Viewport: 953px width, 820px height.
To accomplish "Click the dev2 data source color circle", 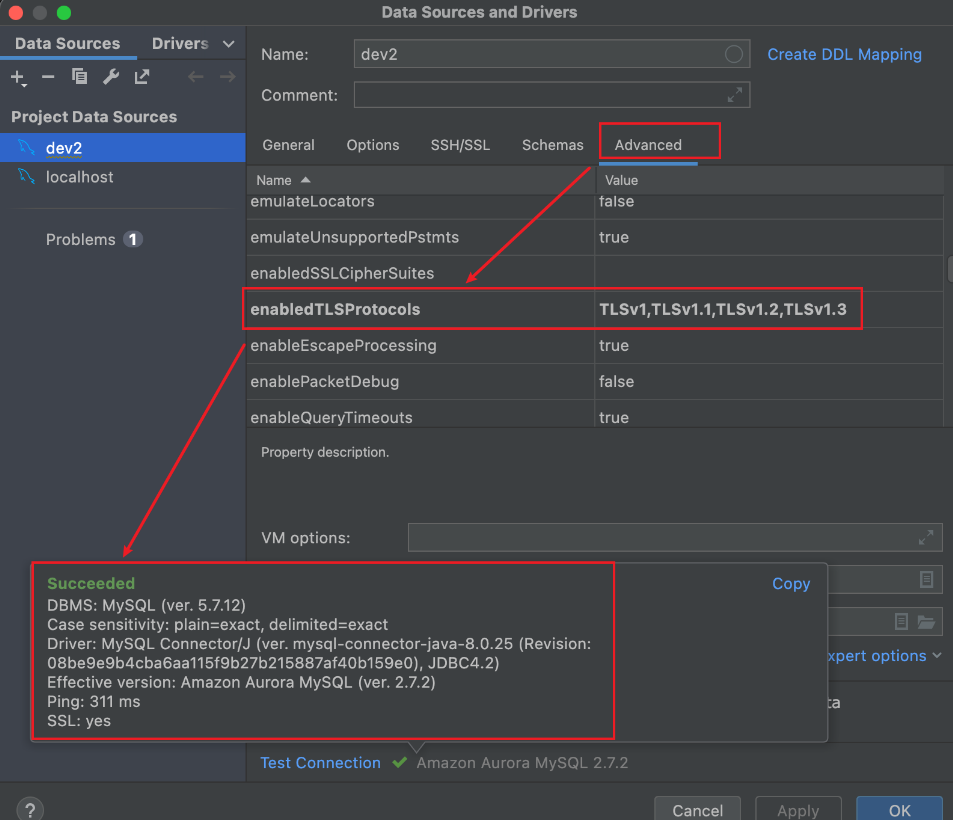I will (x=734, y=54).
